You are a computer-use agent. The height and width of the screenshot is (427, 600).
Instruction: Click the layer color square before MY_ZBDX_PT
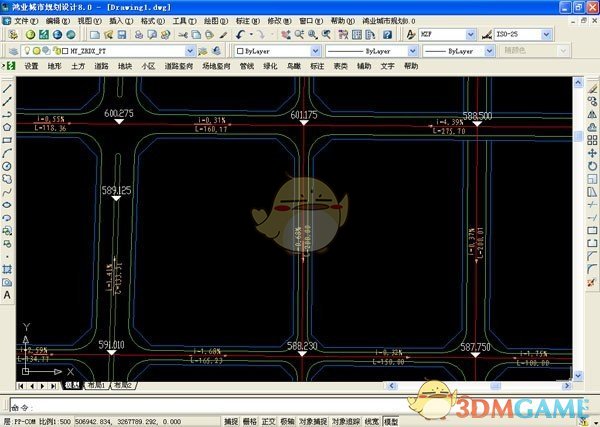point(65,51)
